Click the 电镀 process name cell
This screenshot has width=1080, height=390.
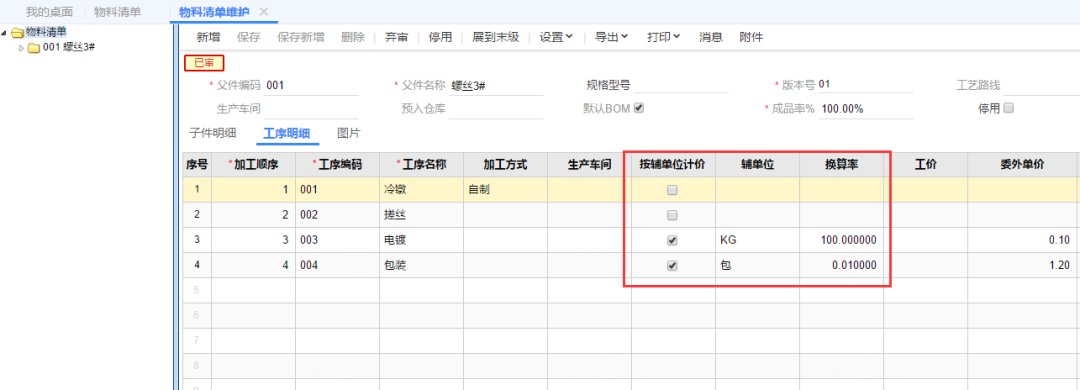click(x=422, y=240)
